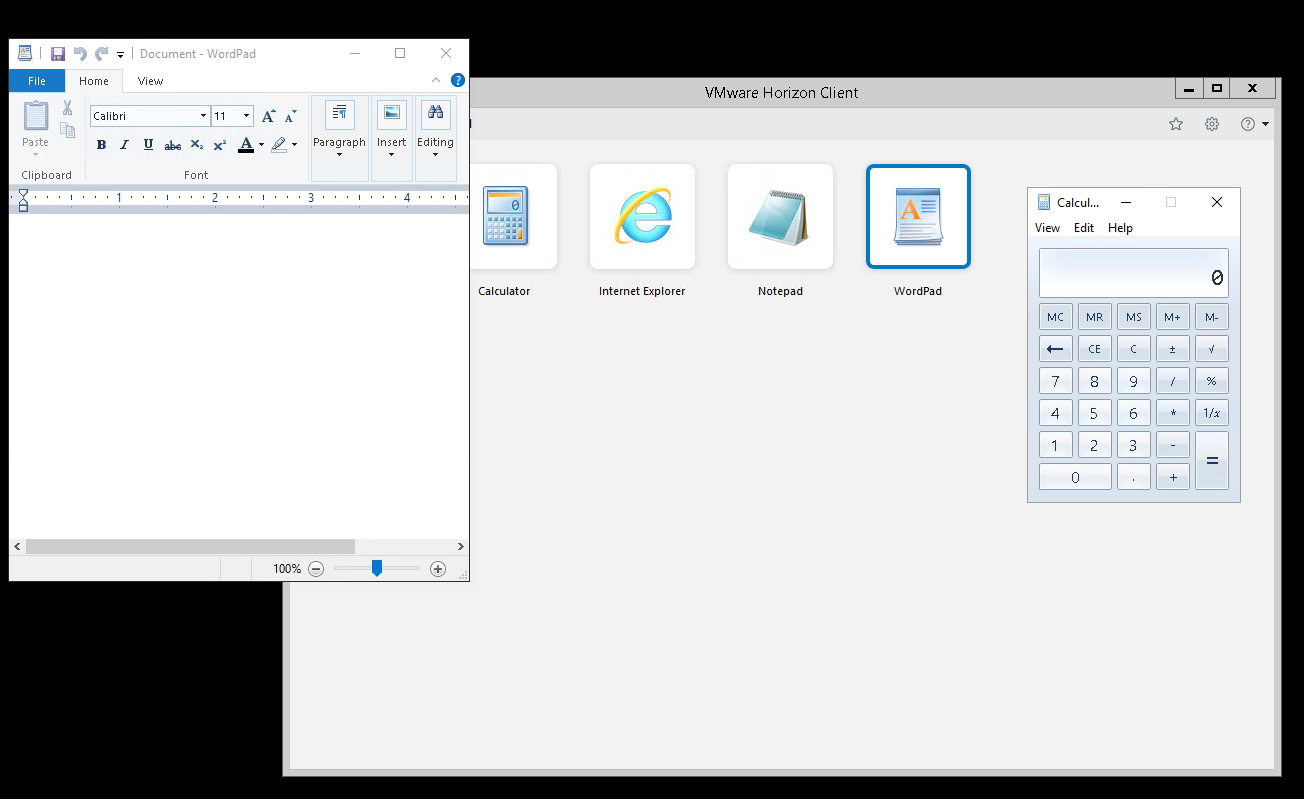Click the backspace arrow button in Calculator
This screenshot has width=1304, height=799.
point(1056,349)
